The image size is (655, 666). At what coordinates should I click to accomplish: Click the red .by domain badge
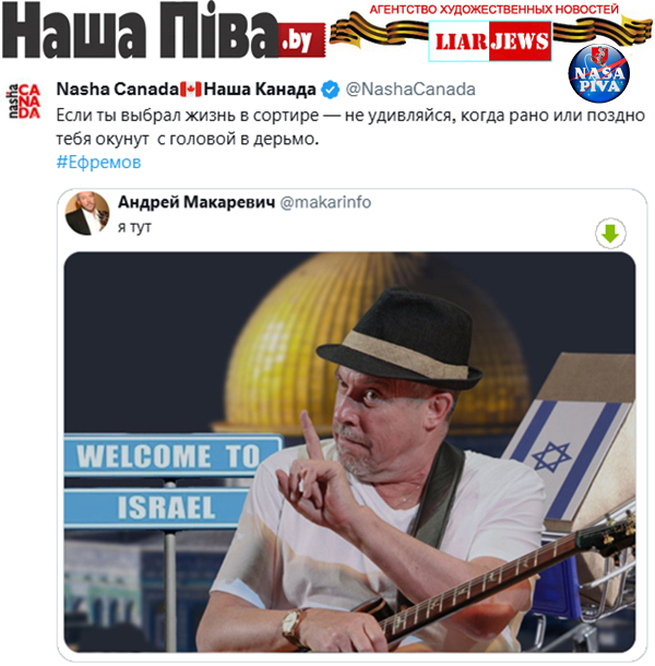[x=301, y=40]
